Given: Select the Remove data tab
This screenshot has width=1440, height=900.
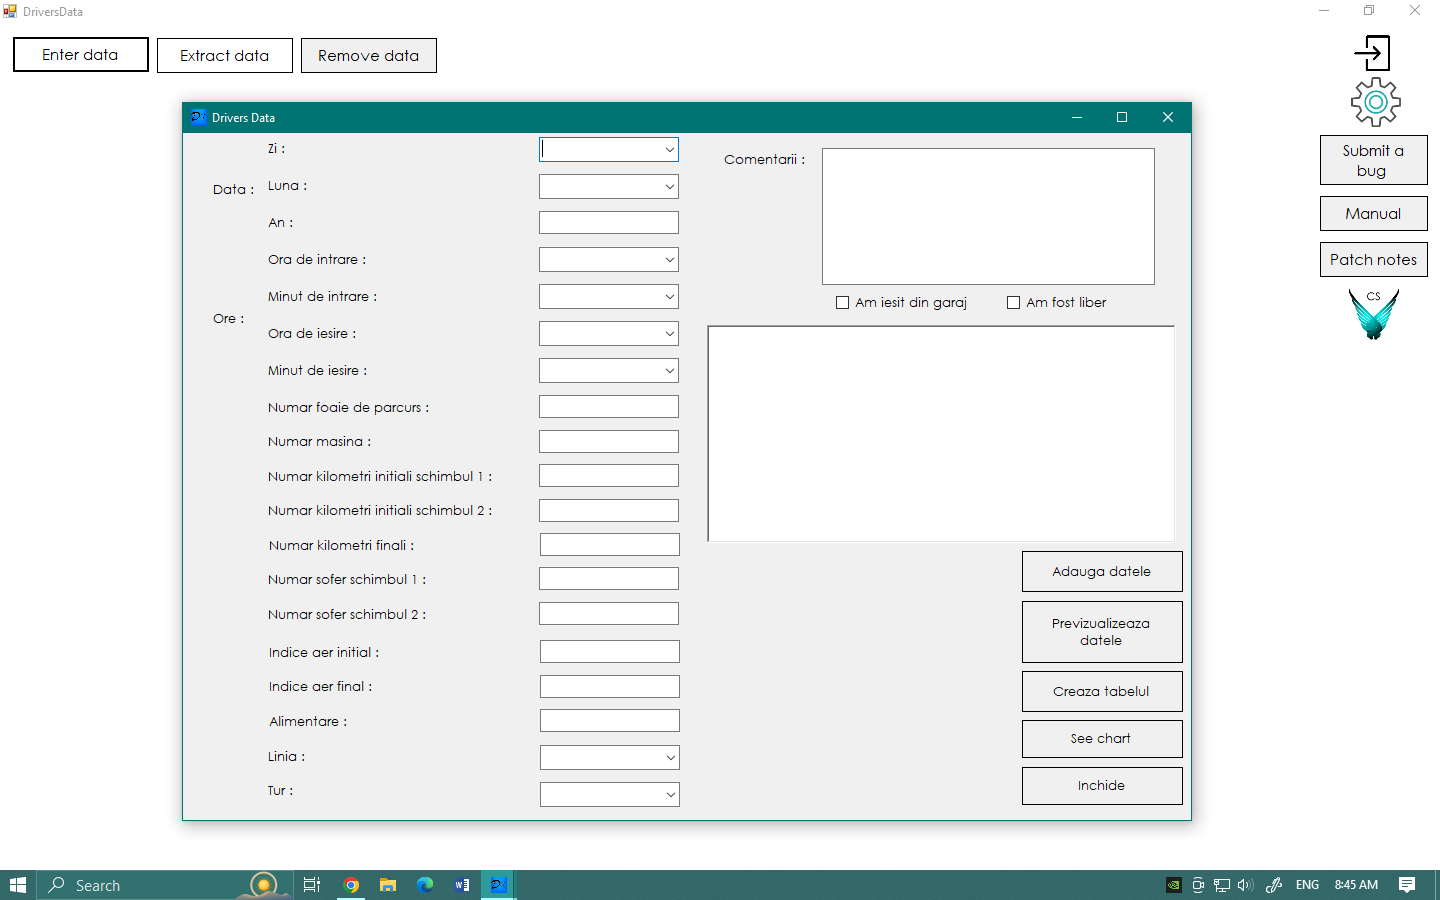Looking at the screenshot, I should 368,56.
